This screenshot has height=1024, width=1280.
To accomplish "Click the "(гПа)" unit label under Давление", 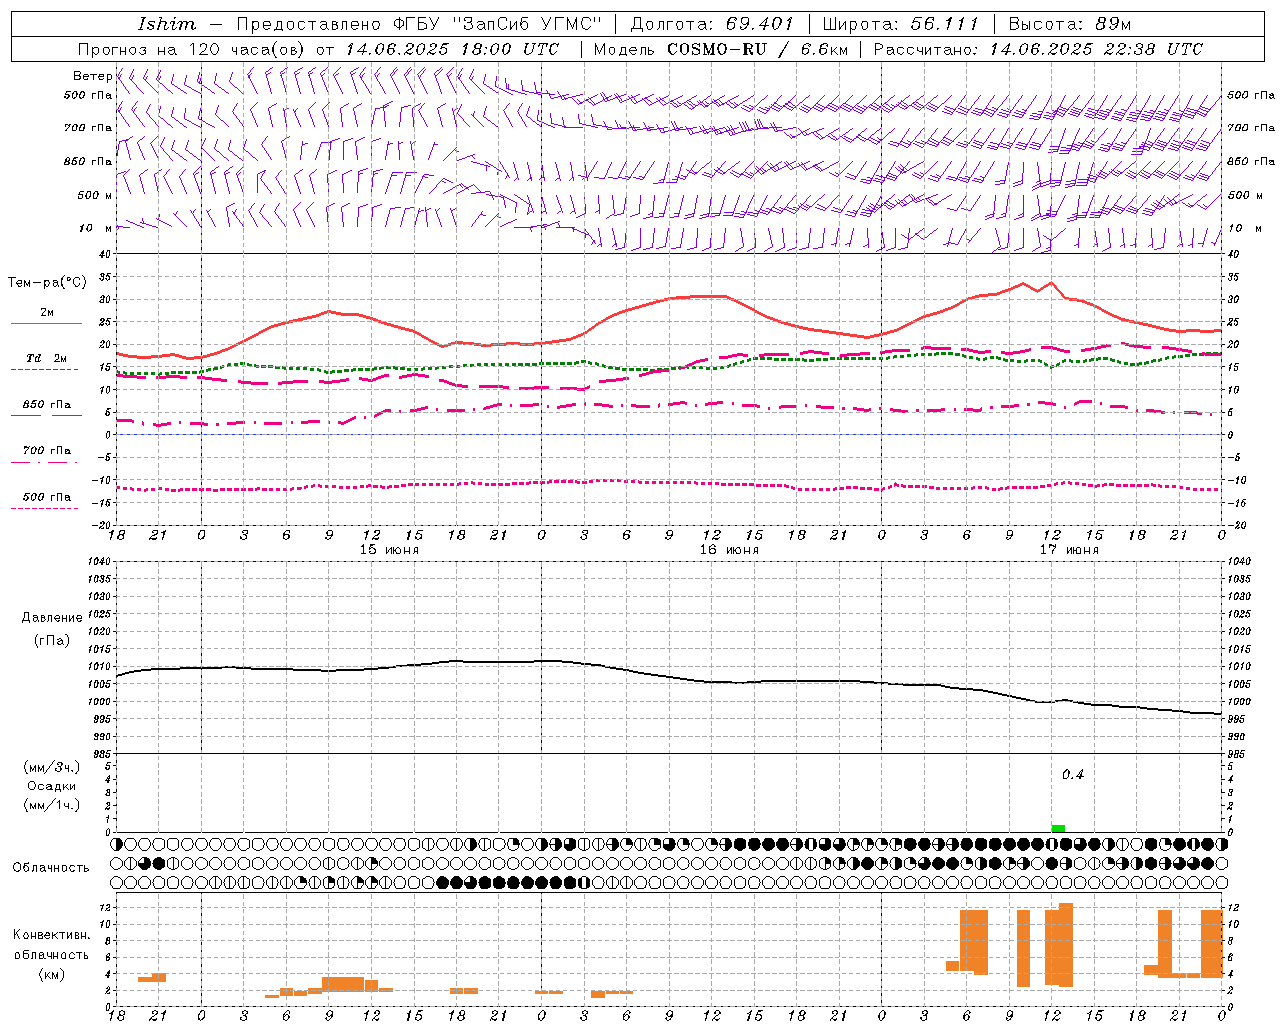I will click(52, 641).
